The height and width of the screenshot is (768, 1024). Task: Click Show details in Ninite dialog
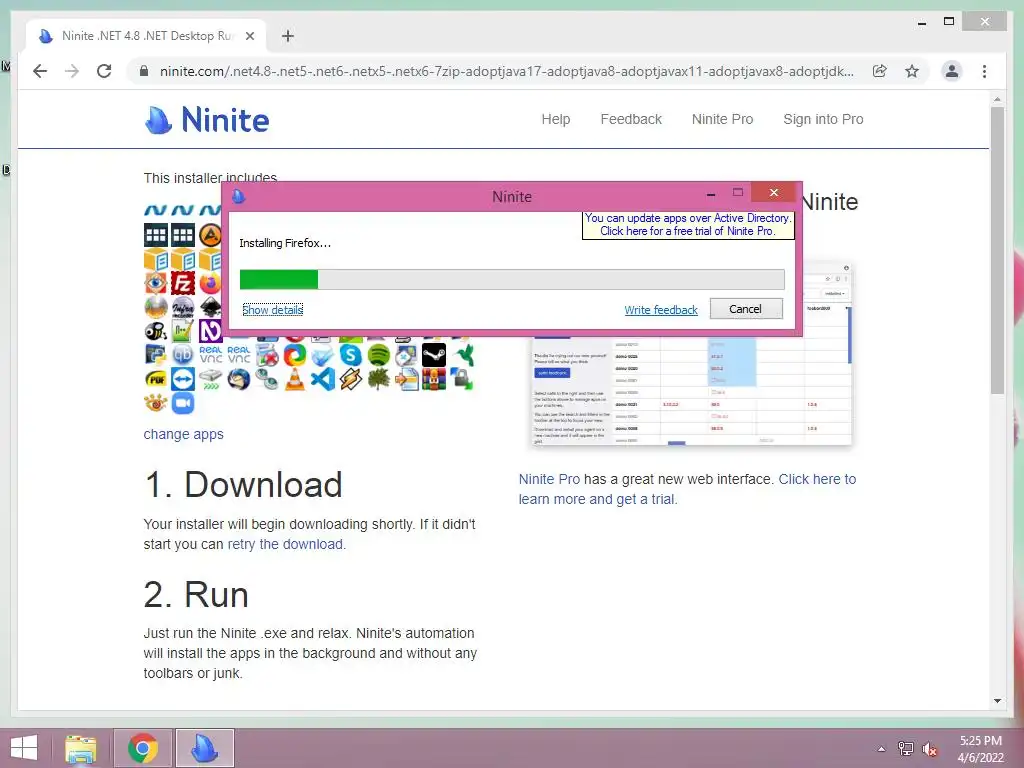click(272, 310)
